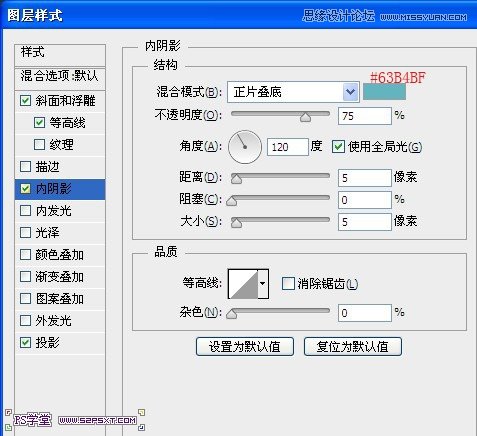Enable the 外发光 checkbox

pos(25,321)
